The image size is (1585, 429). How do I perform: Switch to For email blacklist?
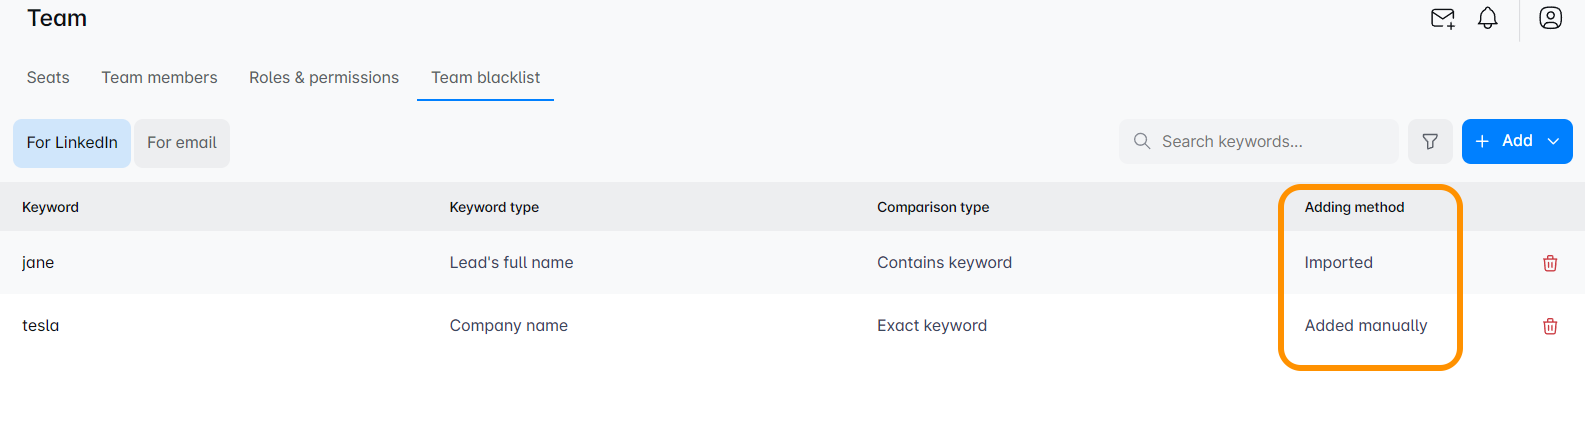pyautogui.click(x=182, y=143)
